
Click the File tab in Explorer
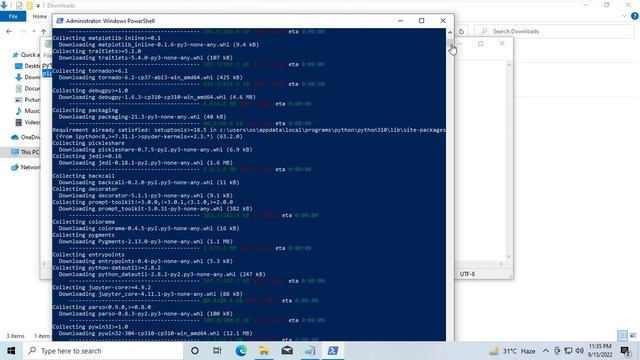click(x=13, y=16)
